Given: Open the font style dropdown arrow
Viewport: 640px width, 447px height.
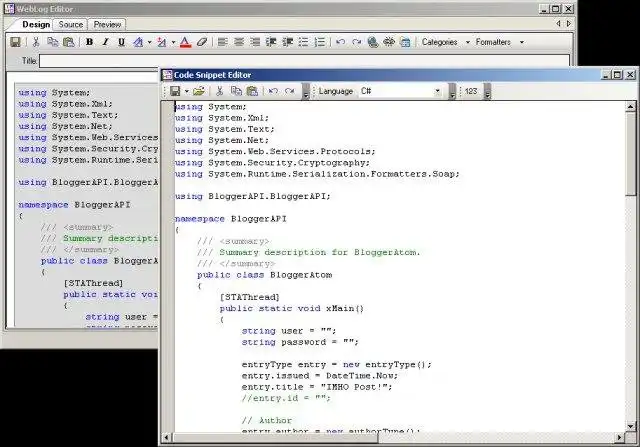Looking at the screenshot, I should click(x=149, y=42).
